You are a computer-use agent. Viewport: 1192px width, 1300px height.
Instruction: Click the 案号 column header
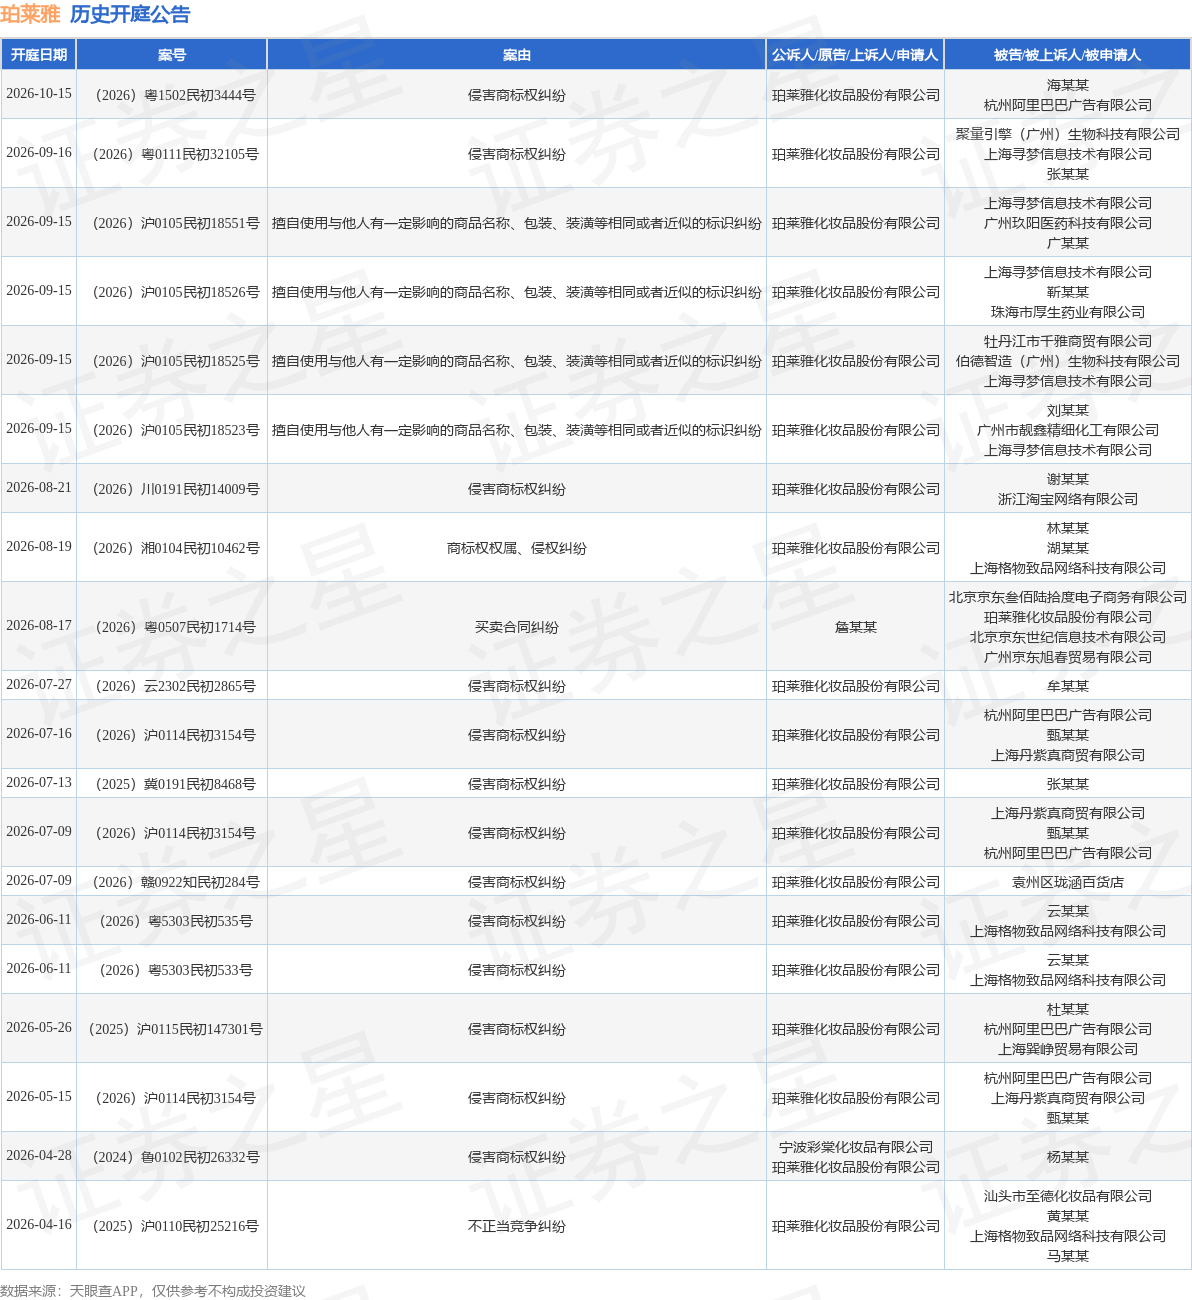click(x=172, y=55)
